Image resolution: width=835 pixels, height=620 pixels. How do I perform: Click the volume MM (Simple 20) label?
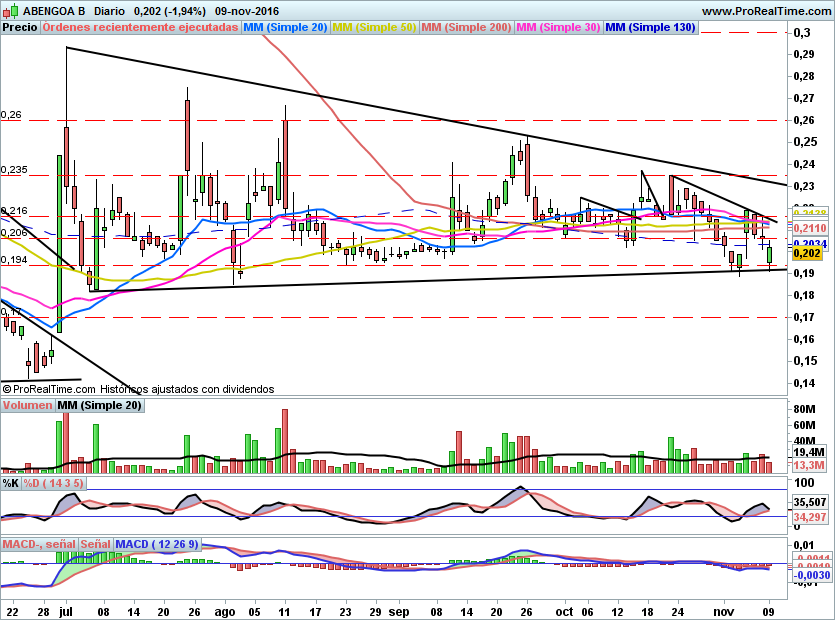[99, 405]
